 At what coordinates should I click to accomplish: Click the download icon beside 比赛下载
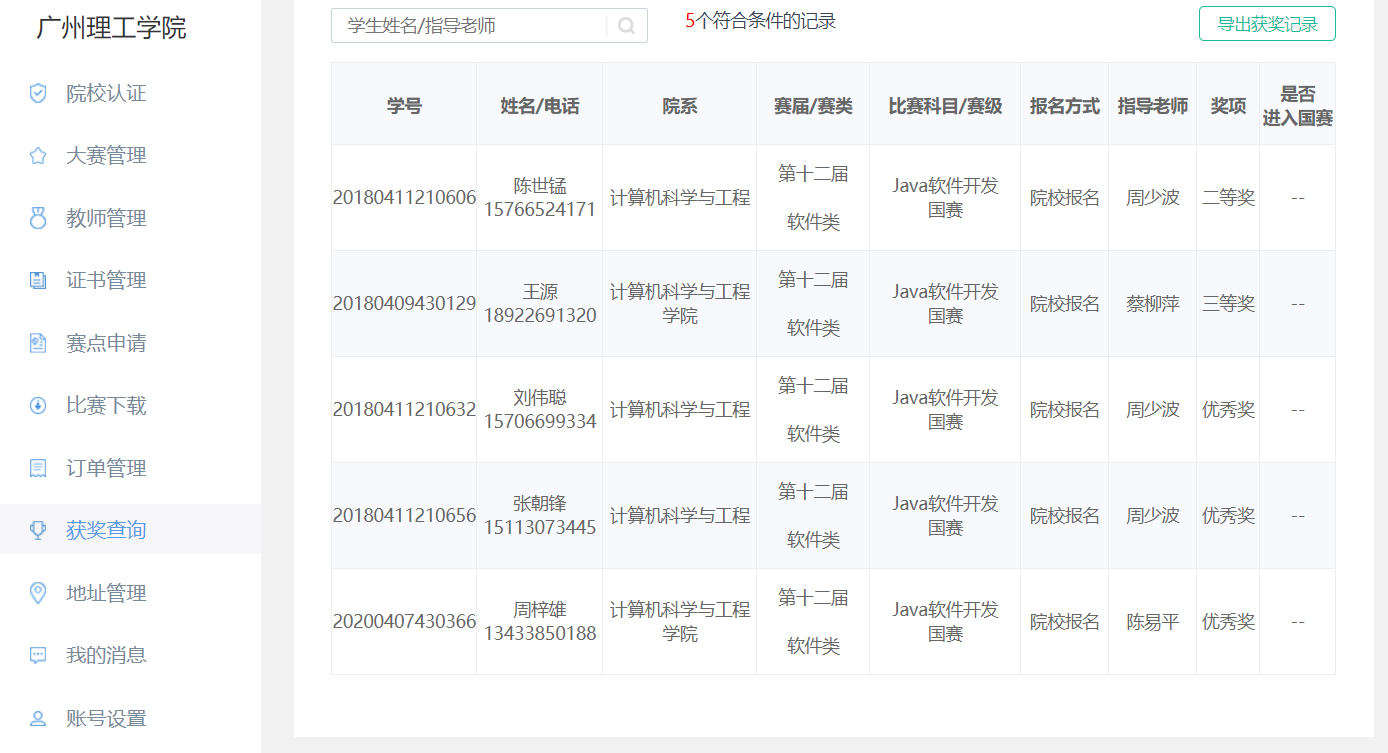(38, 406)
